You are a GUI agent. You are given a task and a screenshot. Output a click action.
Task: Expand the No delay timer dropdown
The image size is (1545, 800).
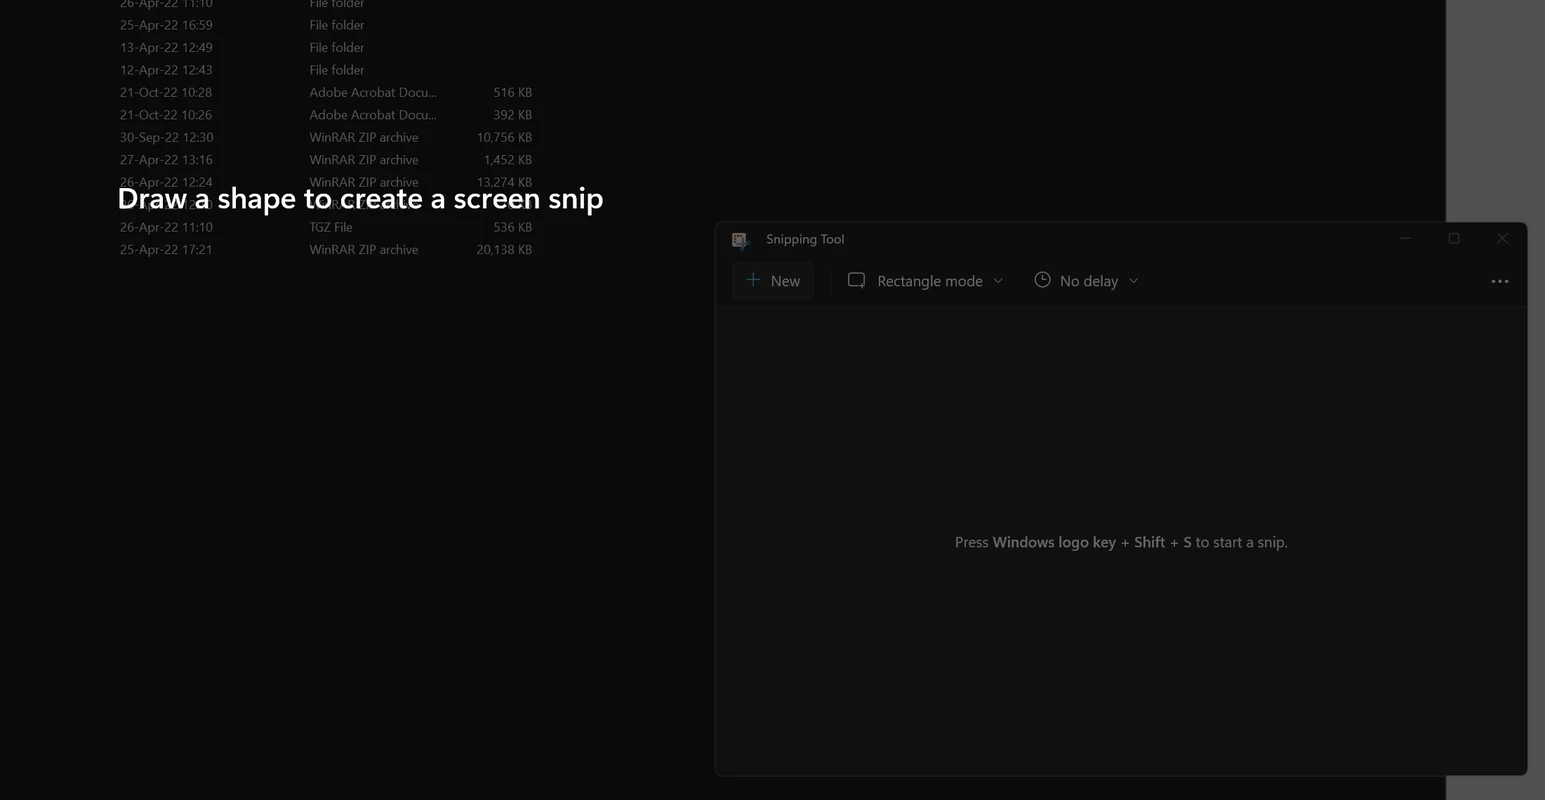[x=1087, y=281]
